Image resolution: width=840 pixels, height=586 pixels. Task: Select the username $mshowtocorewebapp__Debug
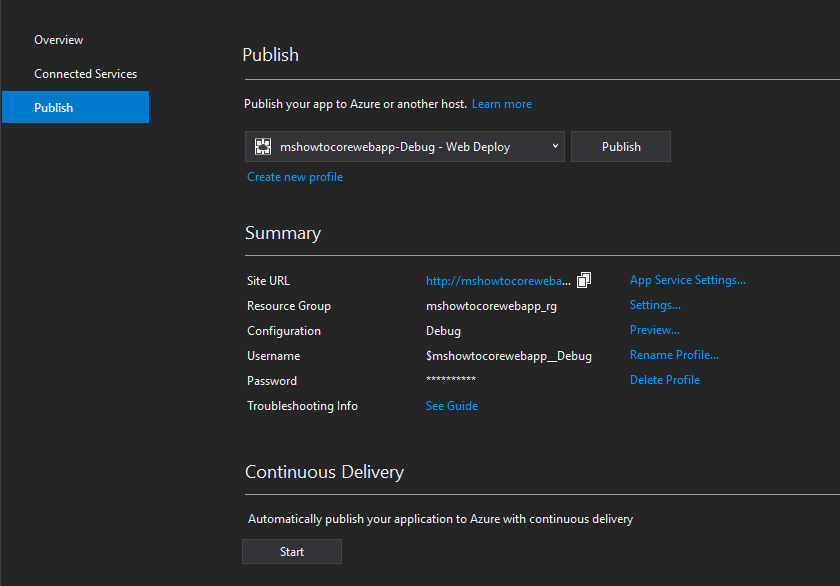point(509,356)
